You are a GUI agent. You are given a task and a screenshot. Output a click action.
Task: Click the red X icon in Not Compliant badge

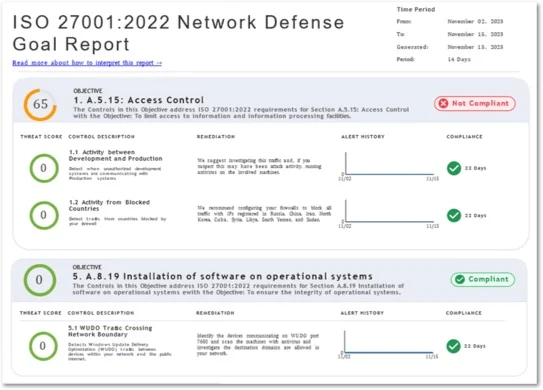[x=443, y=103]
